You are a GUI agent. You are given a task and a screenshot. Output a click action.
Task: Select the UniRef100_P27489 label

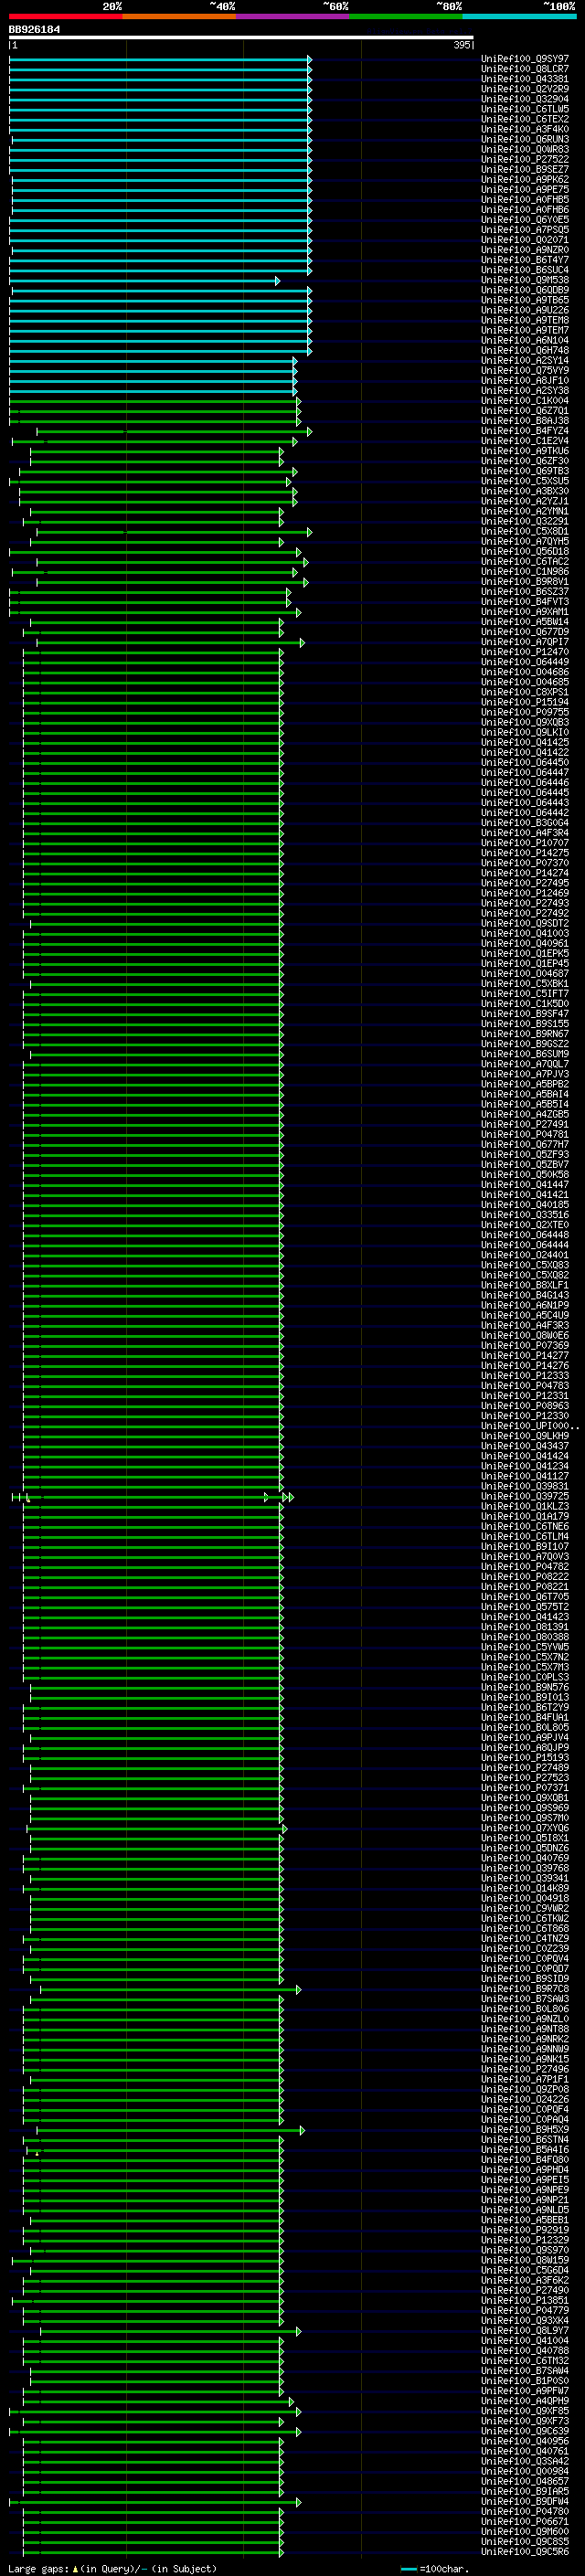(525, 1768)
